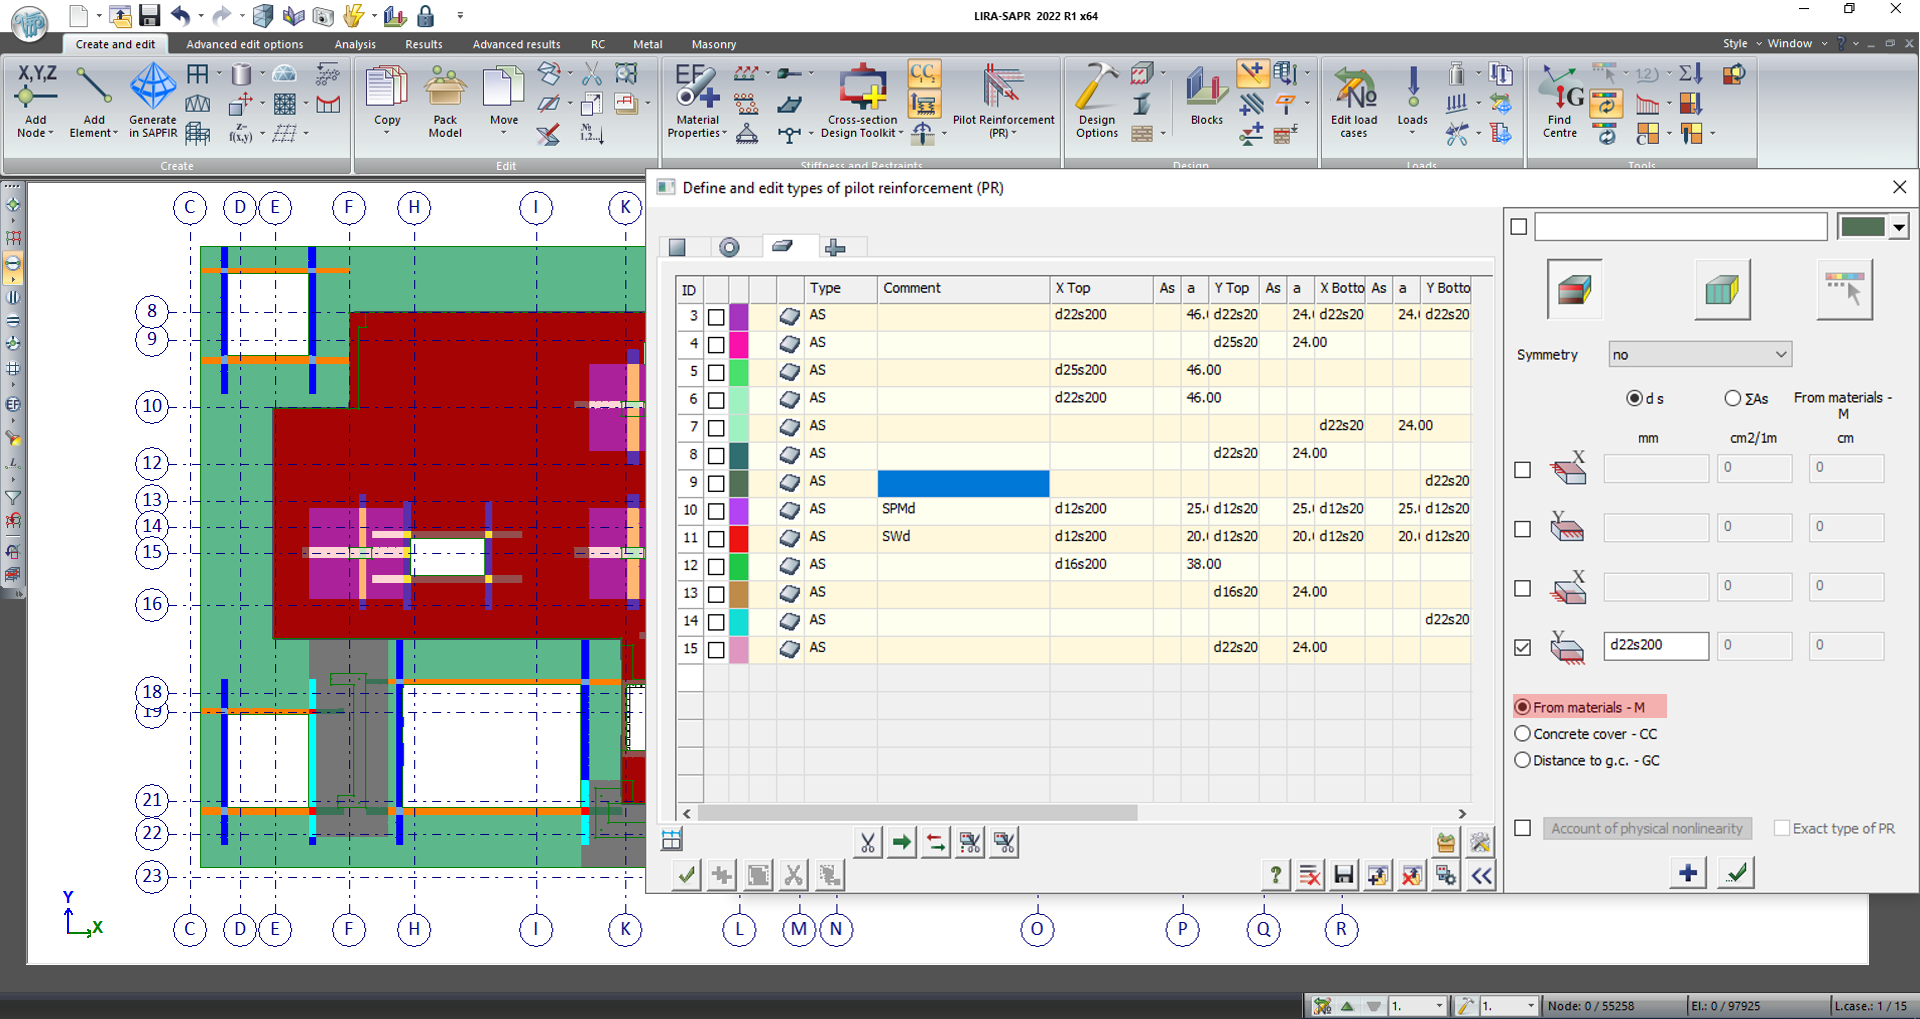Click the Pack Model icon
The image size is (1920, 1019).
coord(445,88)
